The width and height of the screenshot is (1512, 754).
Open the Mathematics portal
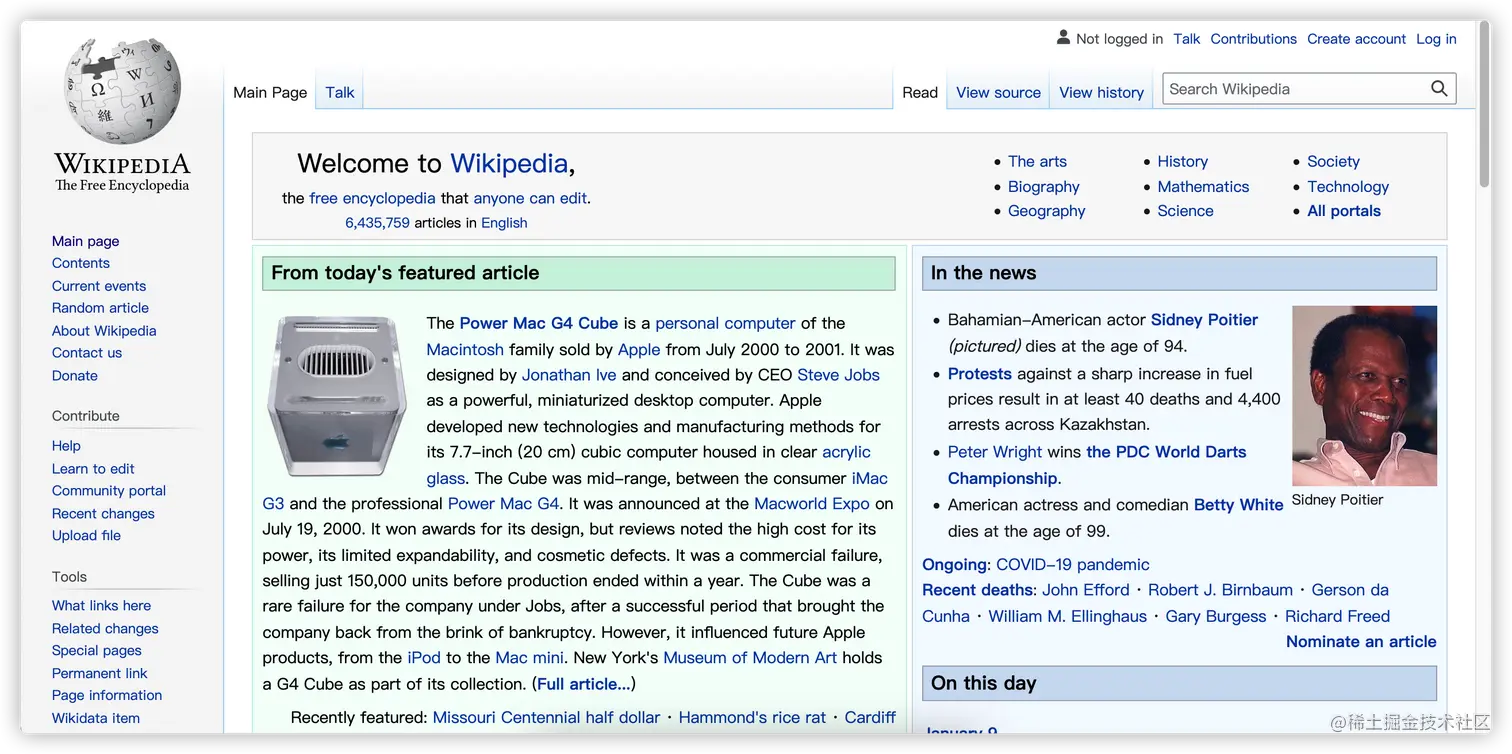click(x=1203, y=187)
